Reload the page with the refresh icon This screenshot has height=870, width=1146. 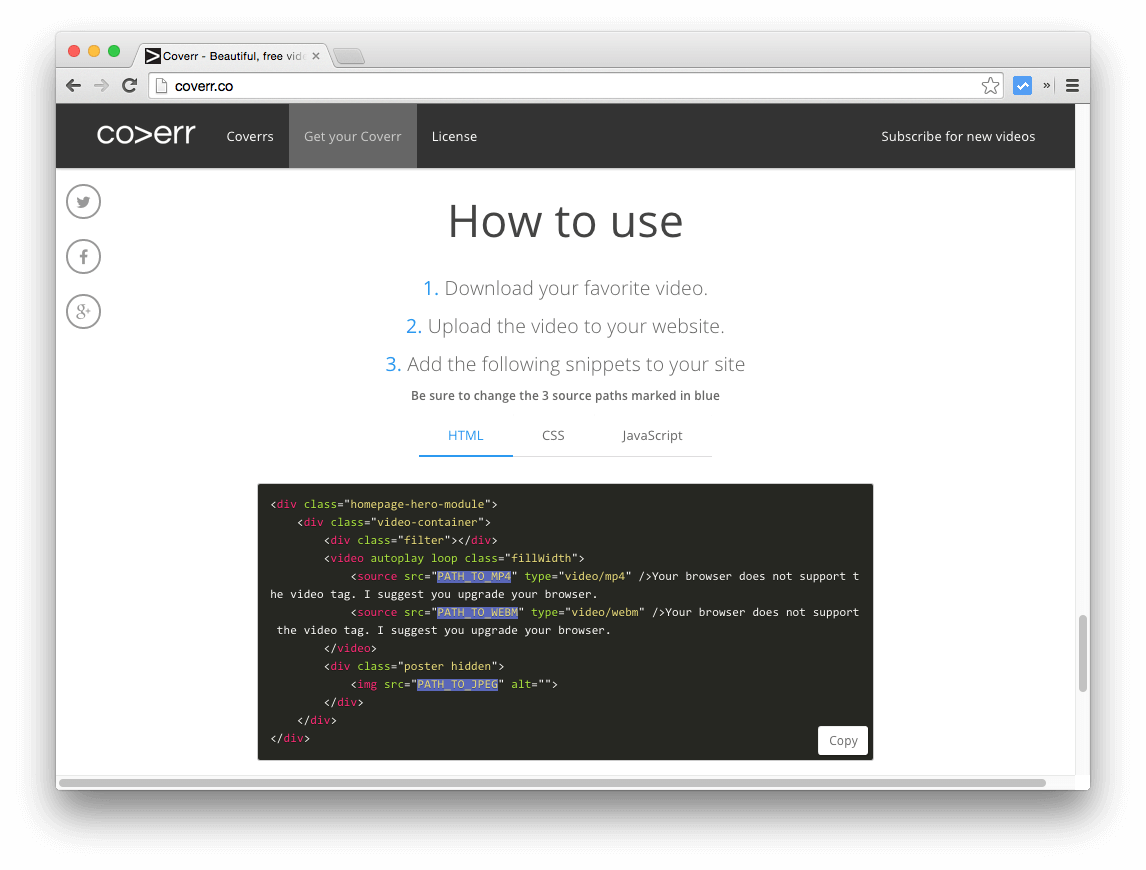(x=129, y=85)
